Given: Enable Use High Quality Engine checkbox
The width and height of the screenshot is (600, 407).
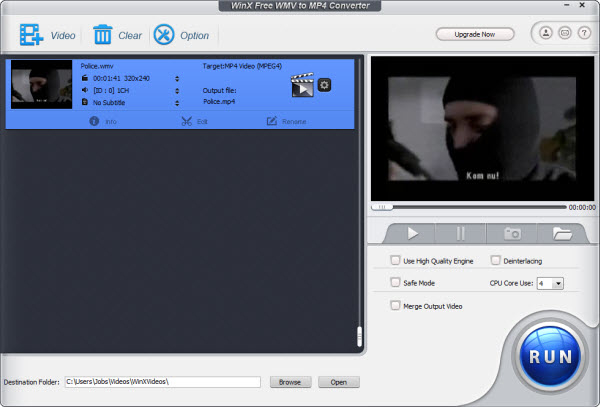Looking at the screenshot, I should [x=395, y=260].
